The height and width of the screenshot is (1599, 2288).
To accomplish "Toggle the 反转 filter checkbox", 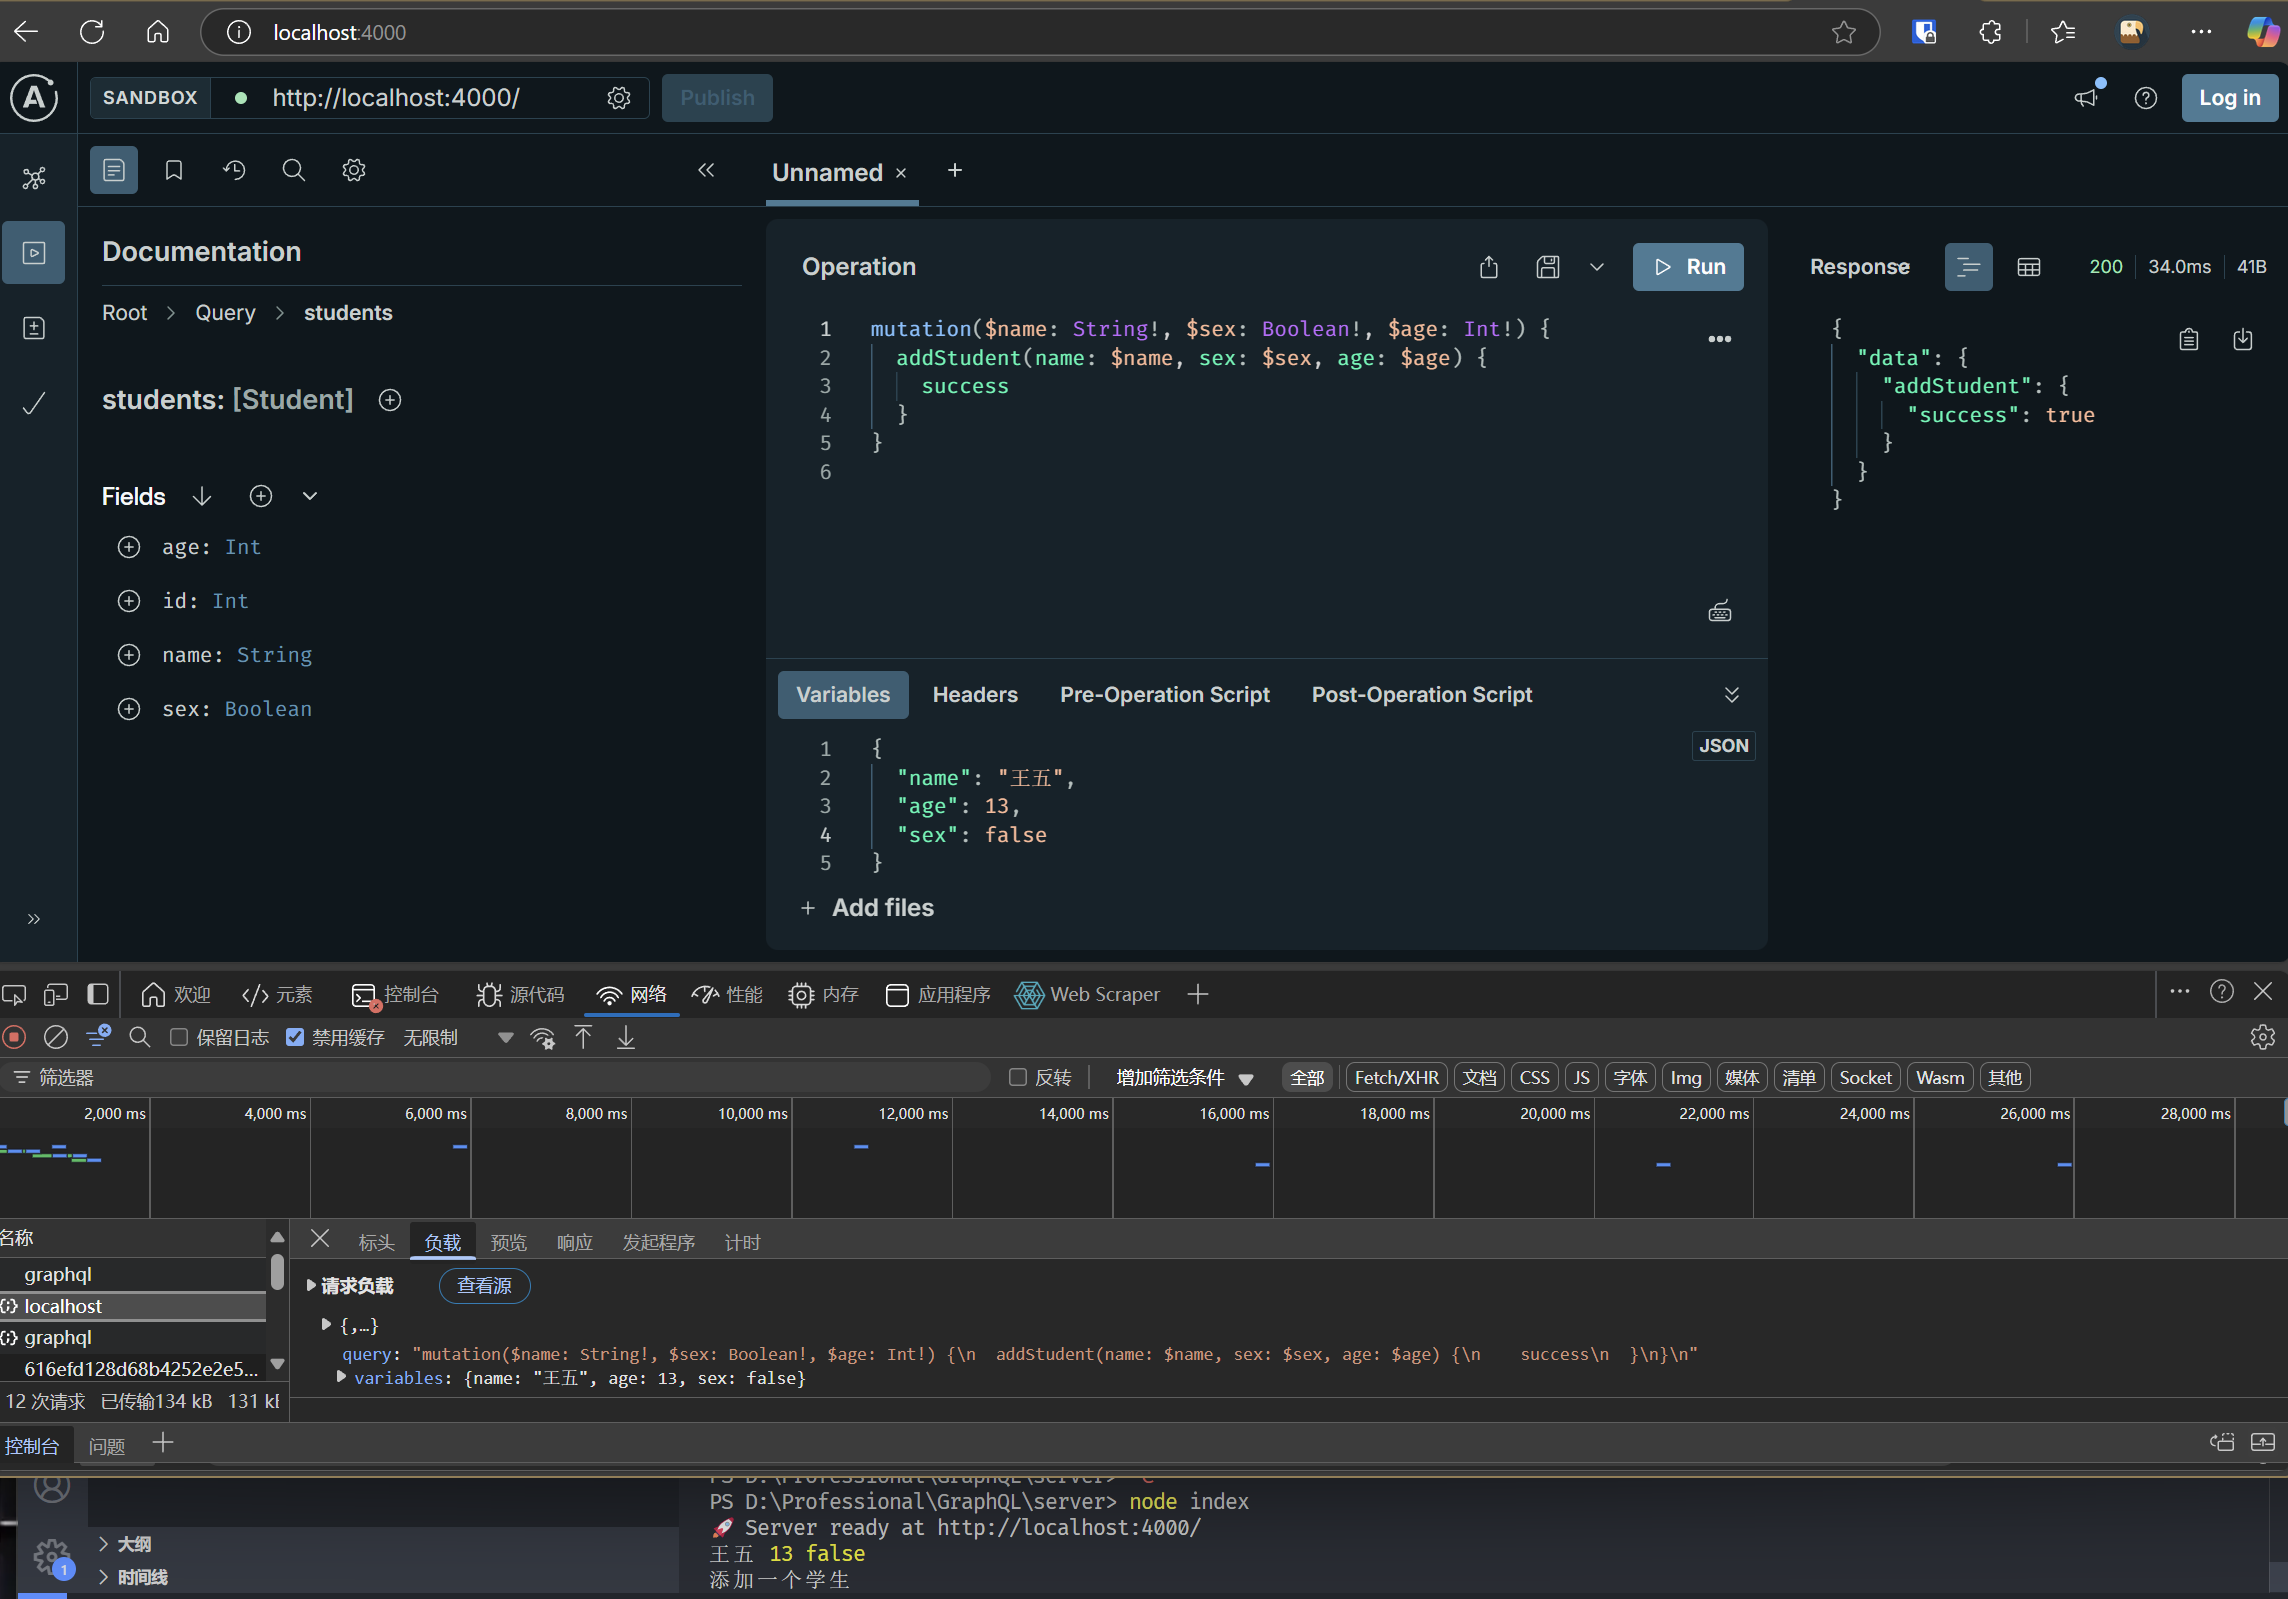I will click(x=1018, y=1077).
